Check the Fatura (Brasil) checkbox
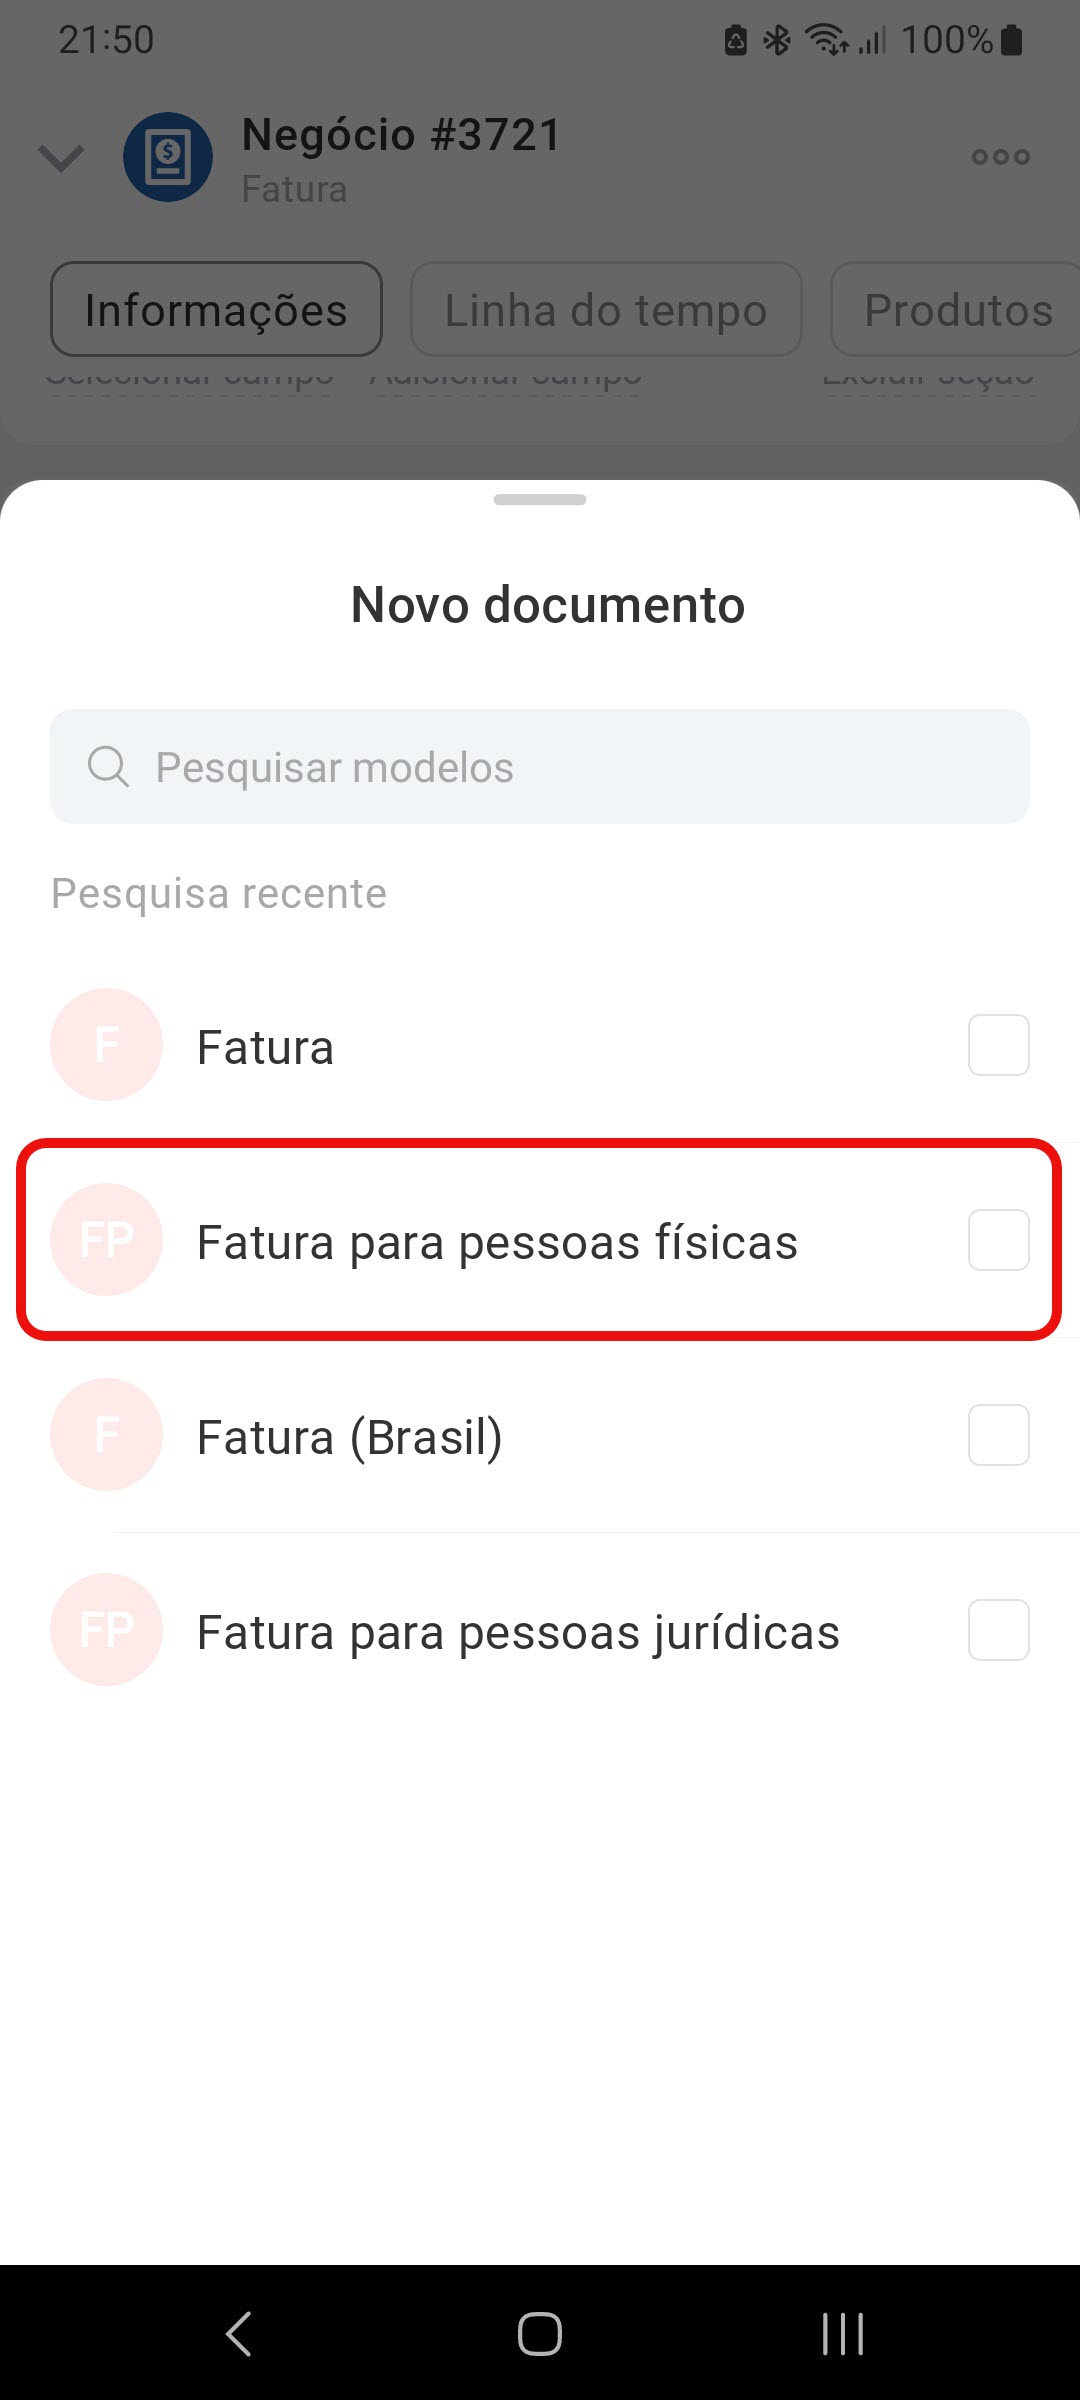Image resolution: width=1080 pixels, height=2400 pixels. tap(998, 1435)
